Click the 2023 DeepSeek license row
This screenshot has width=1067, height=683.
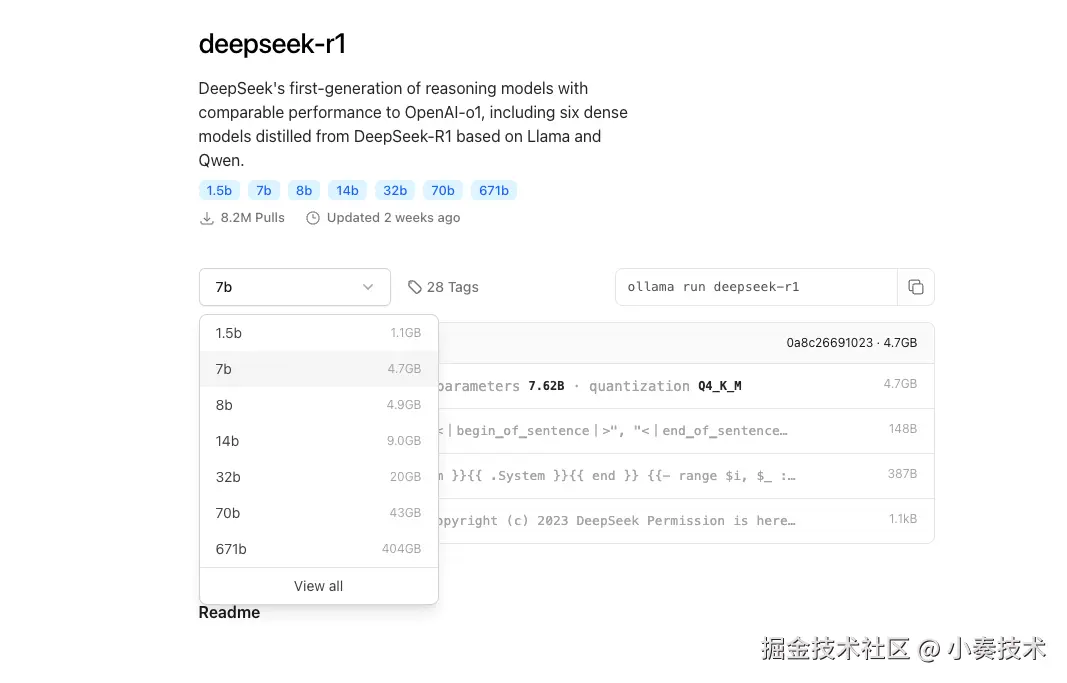pos(686,520)
